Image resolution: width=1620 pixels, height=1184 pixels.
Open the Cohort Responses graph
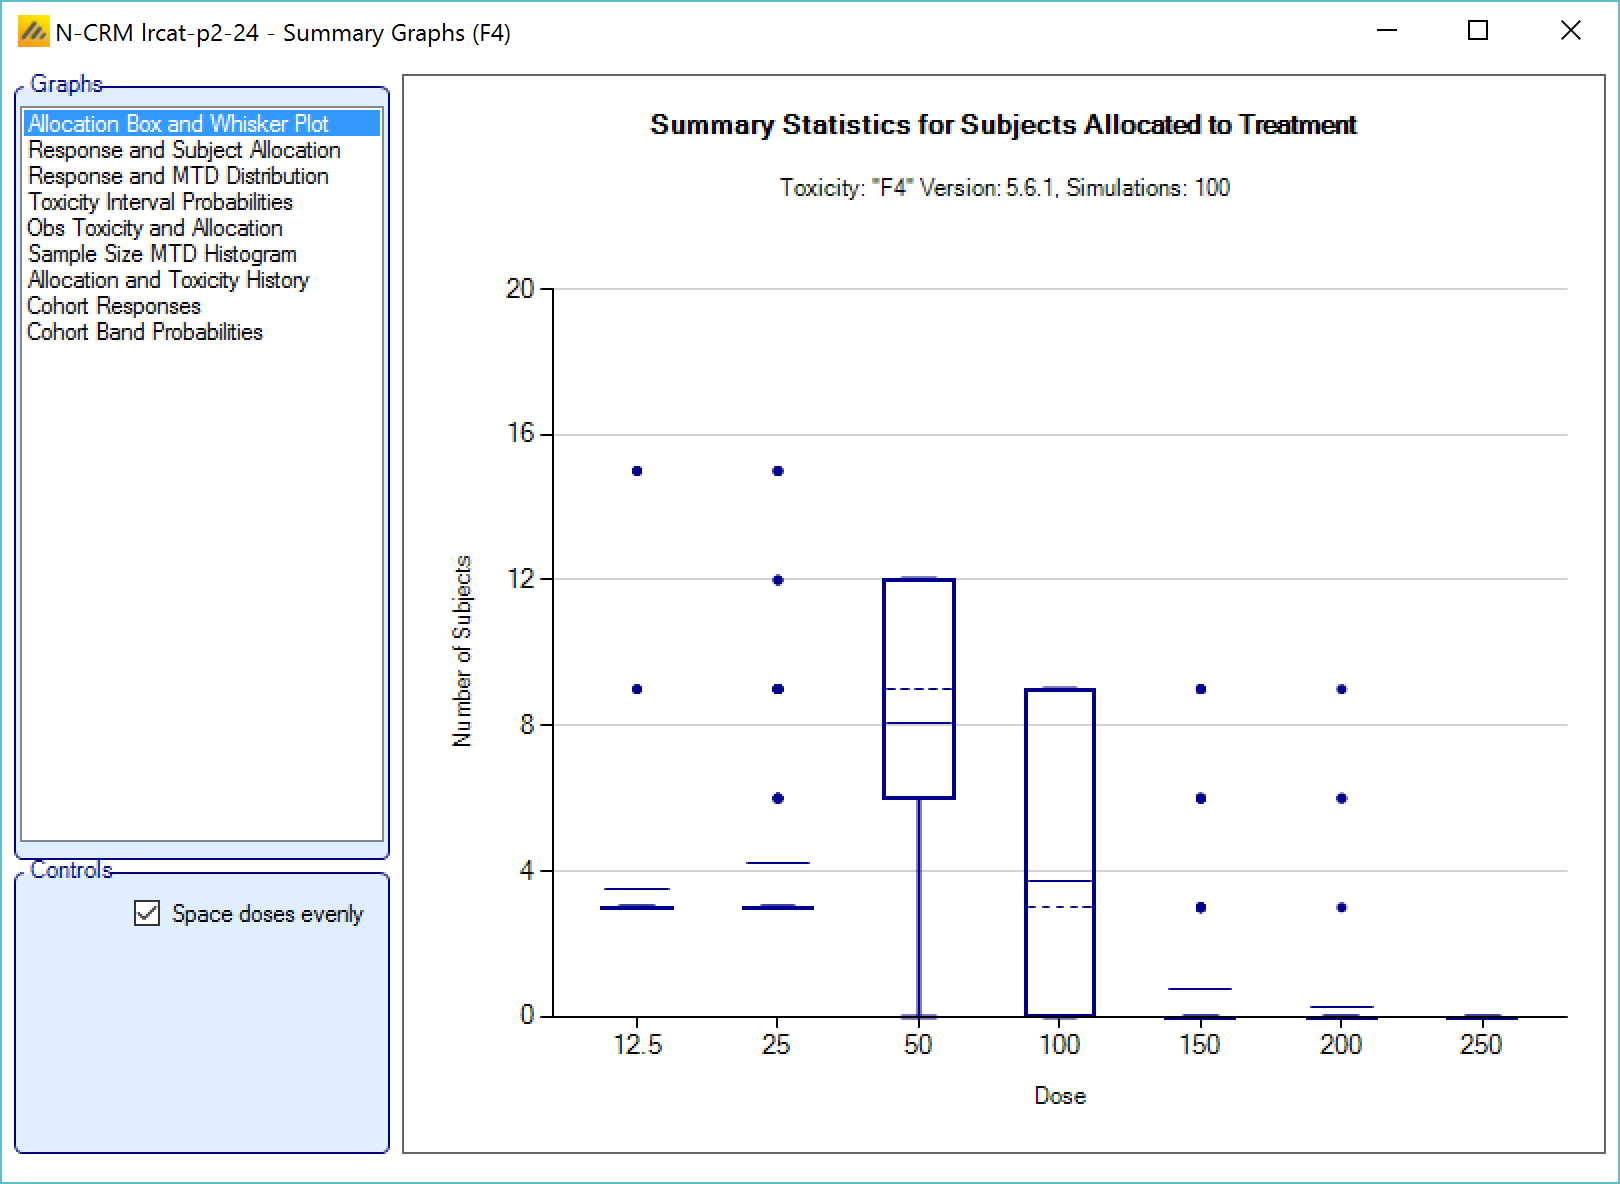coord(114,306)
